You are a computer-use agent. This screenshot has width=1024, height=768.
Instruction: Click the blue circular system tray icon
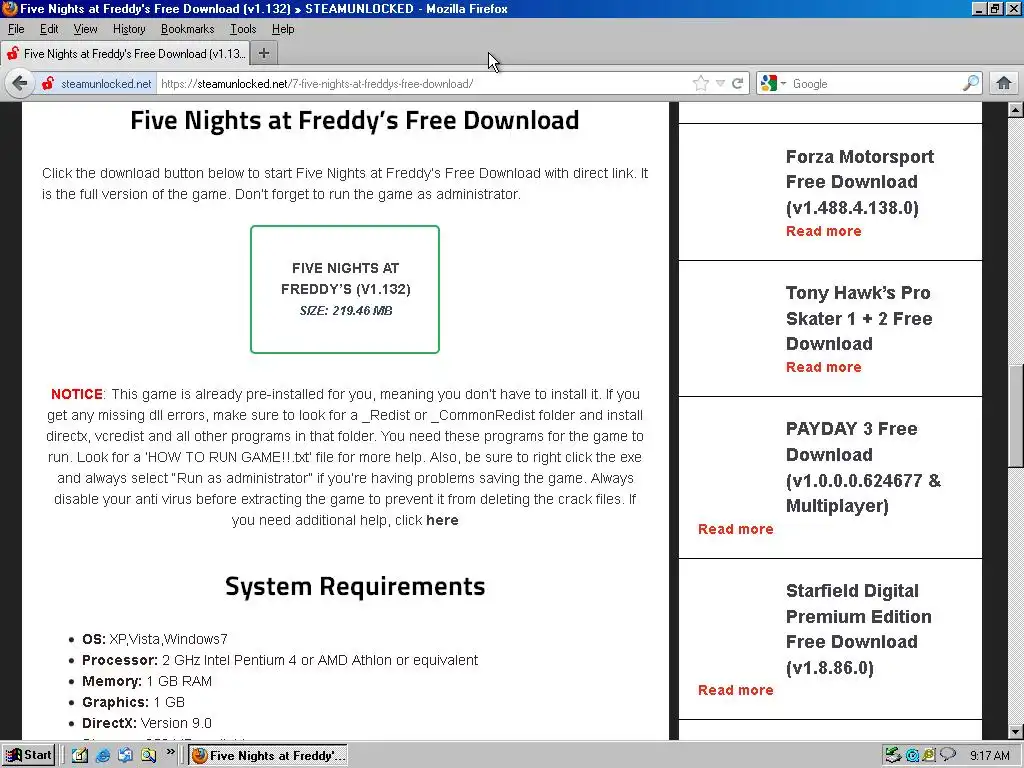tap(912, 756)
